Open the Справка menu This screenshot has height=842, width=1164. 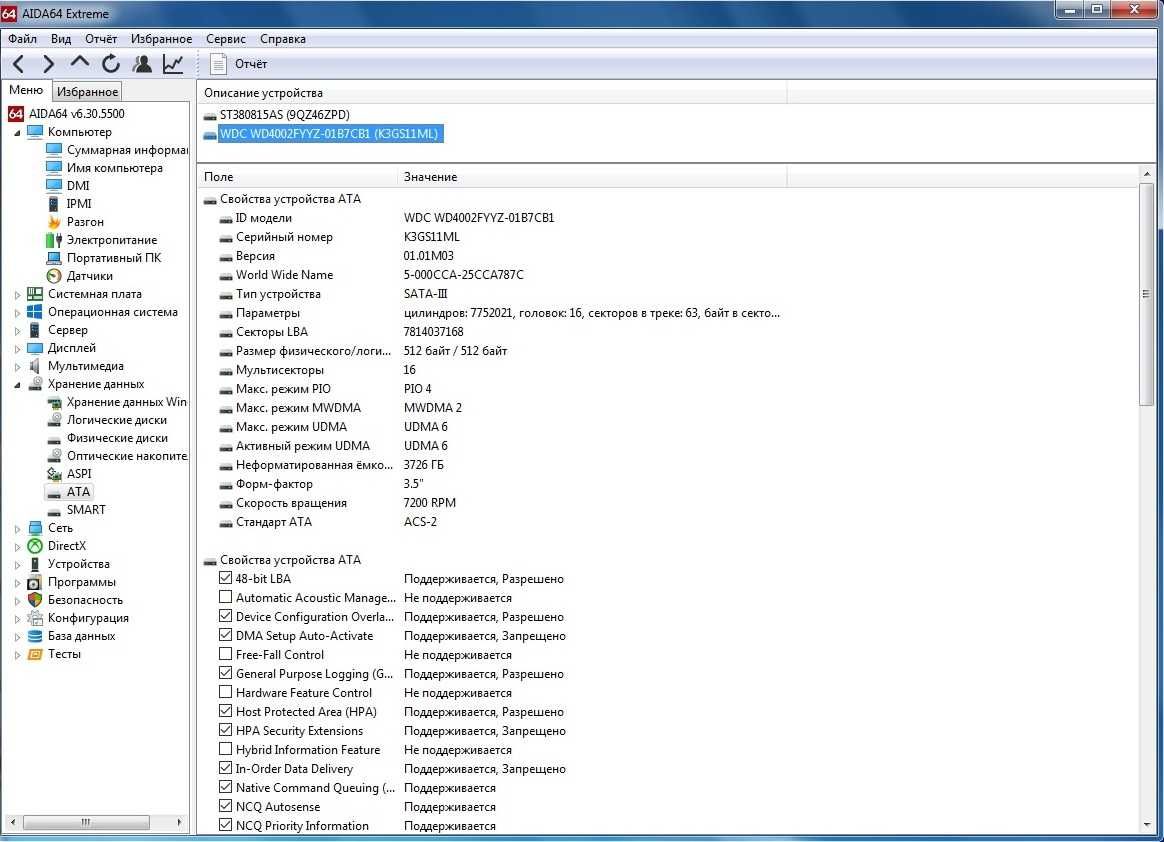pos(283,39)
